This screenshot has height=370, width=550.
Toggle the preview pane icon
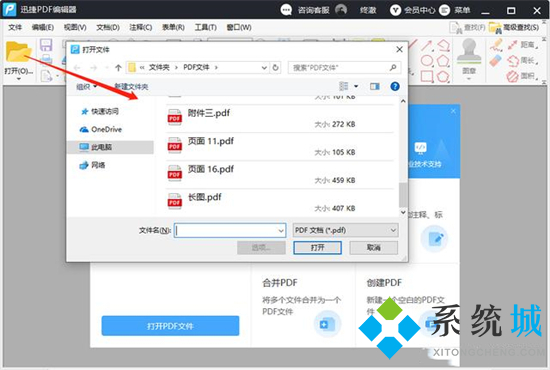[375, 86]
